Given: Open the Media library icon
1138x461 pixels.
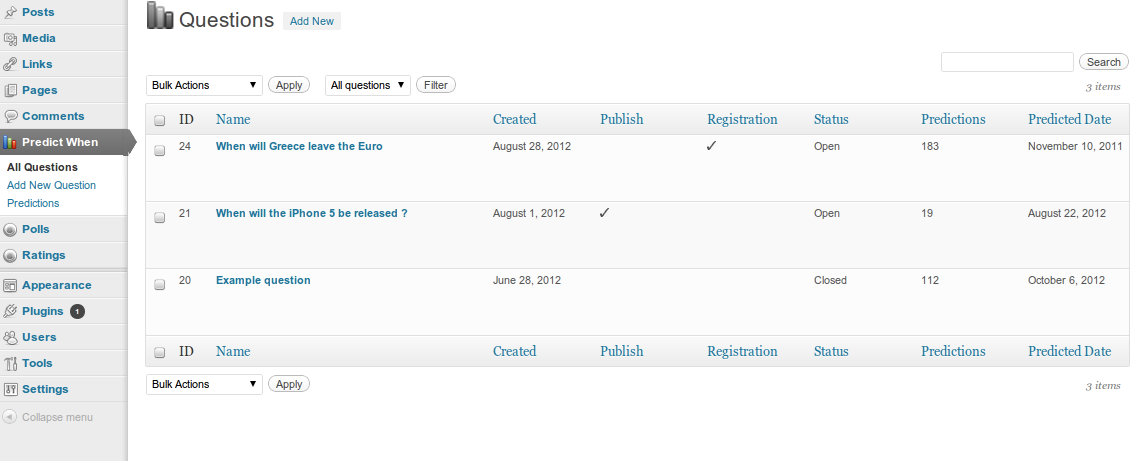Looking at the screenshot, I should coord(10,38).
